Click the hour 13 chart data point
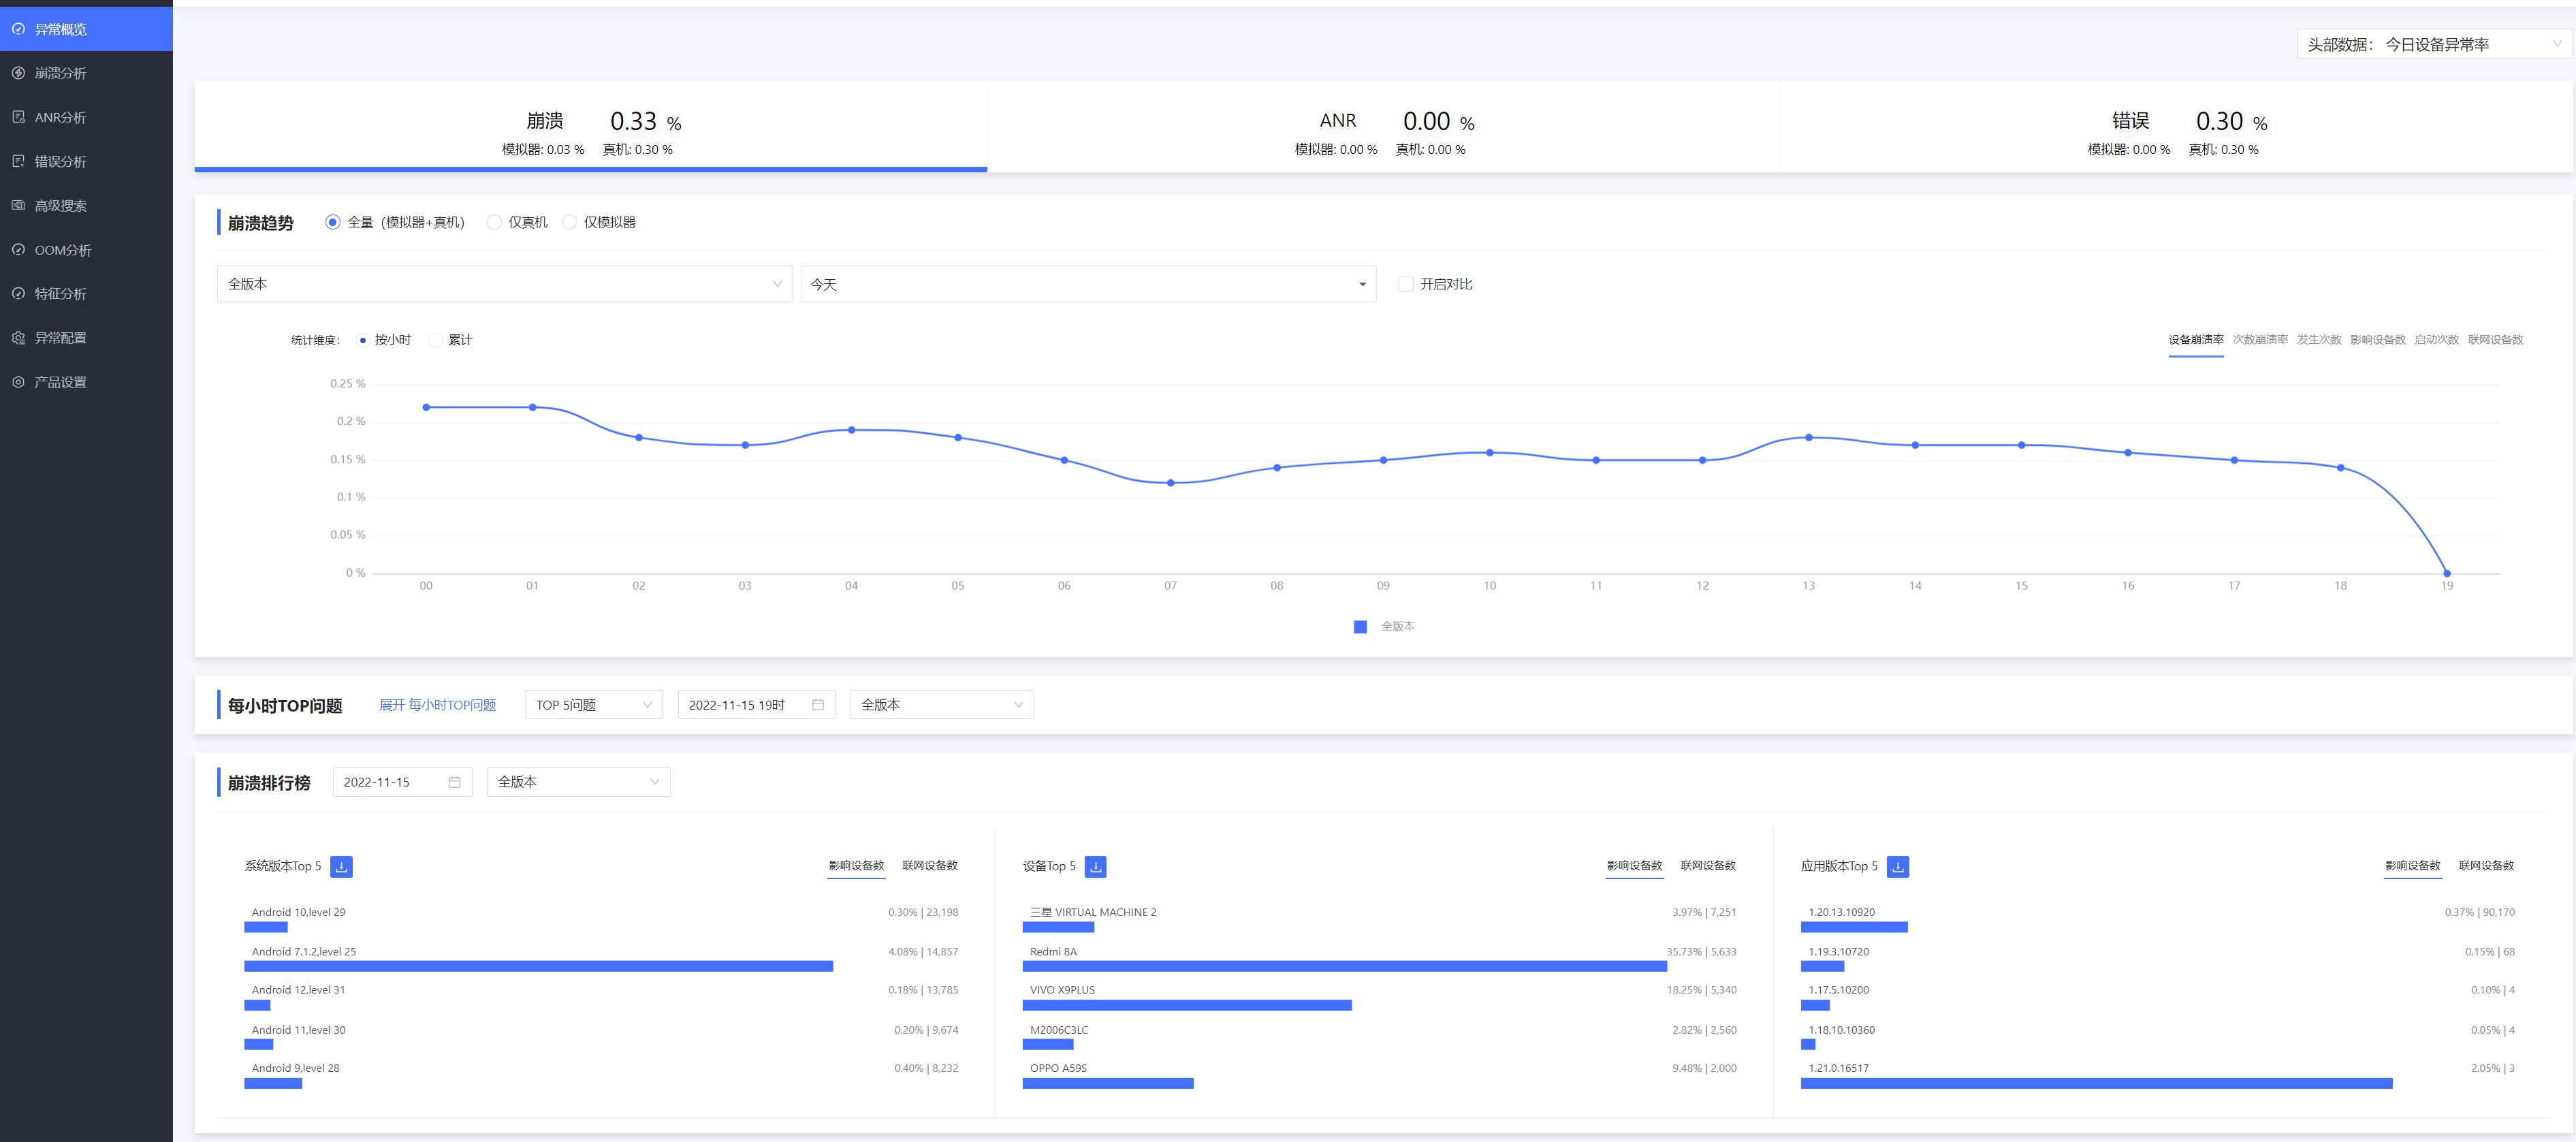2576x1142 pixels. 1808,438
